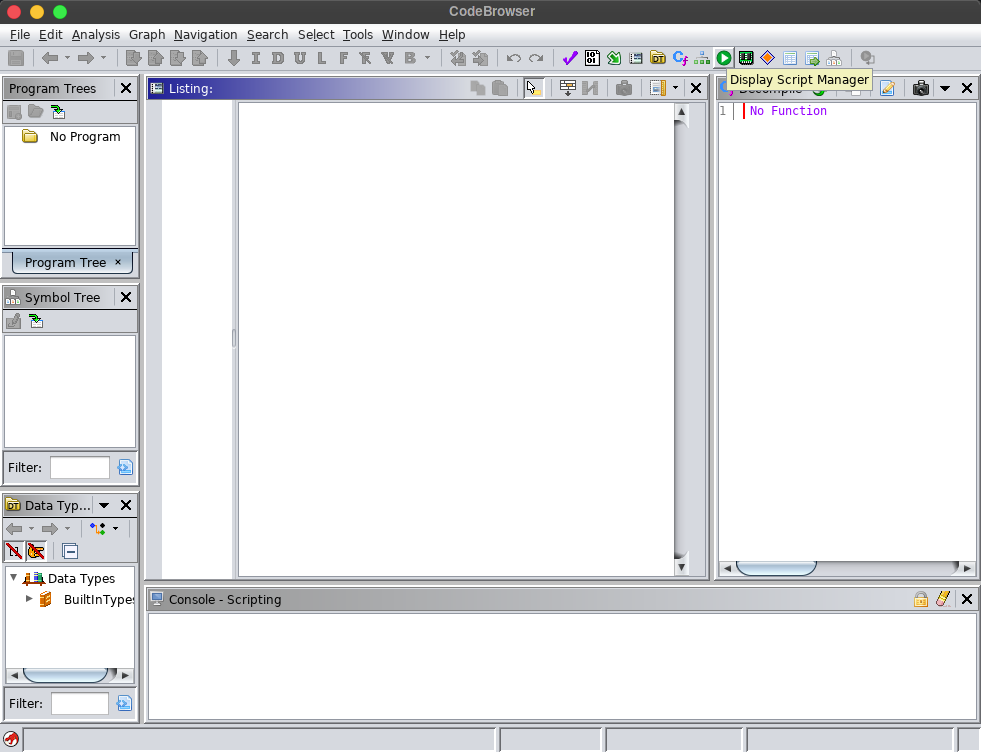Go forward to the next location with the right arrow
981x752 pixels.
coord(86,58)
